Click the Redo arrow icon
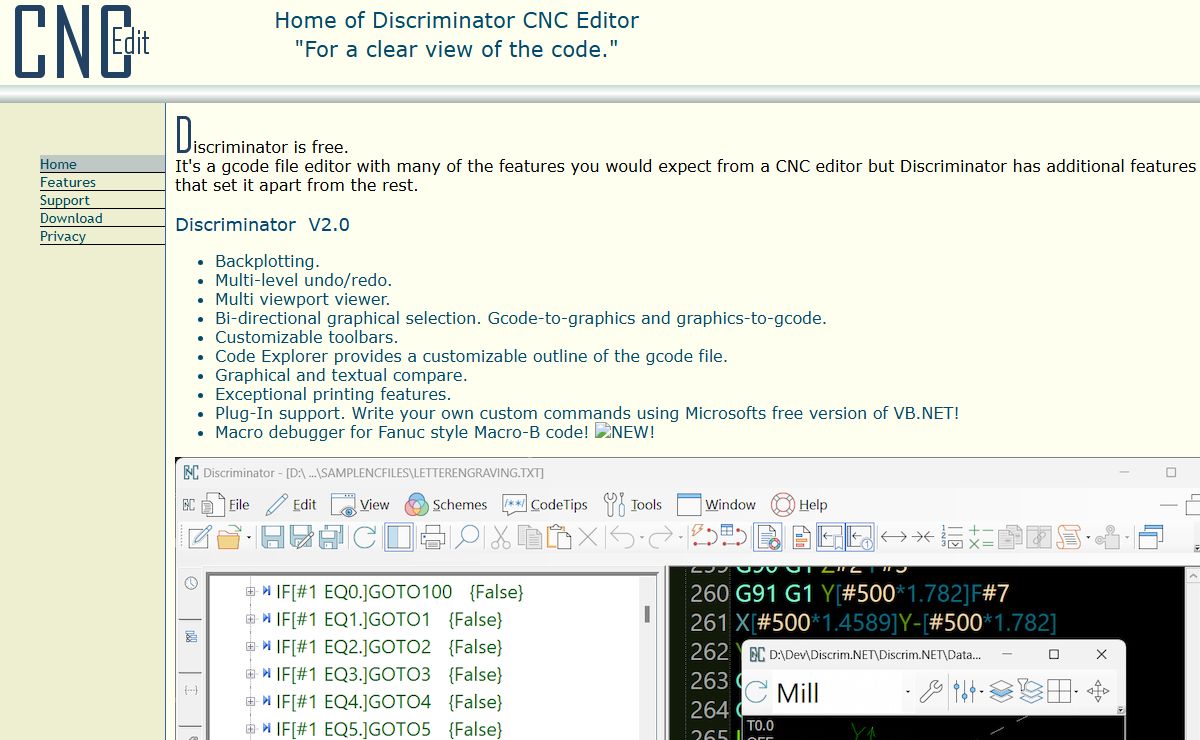The image size is (1200, 740). [660, 537]
